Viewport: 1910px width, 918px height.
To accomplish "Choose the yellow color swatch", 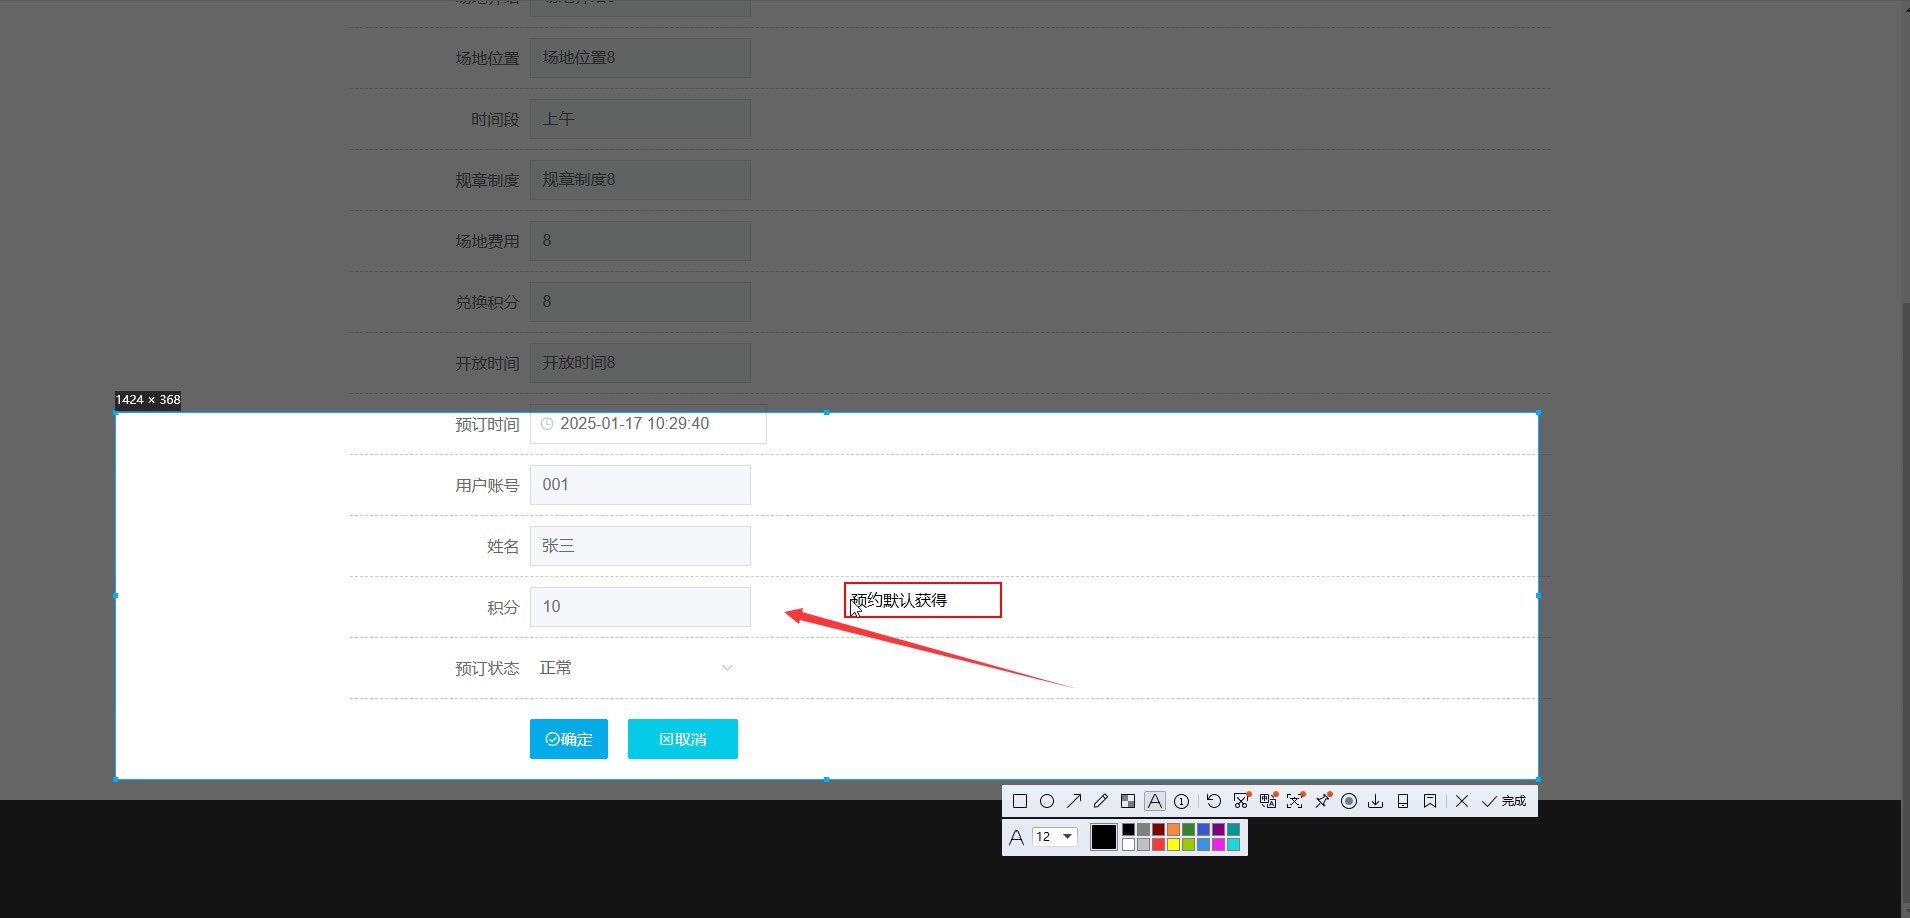I will [x=1173, y=845].
